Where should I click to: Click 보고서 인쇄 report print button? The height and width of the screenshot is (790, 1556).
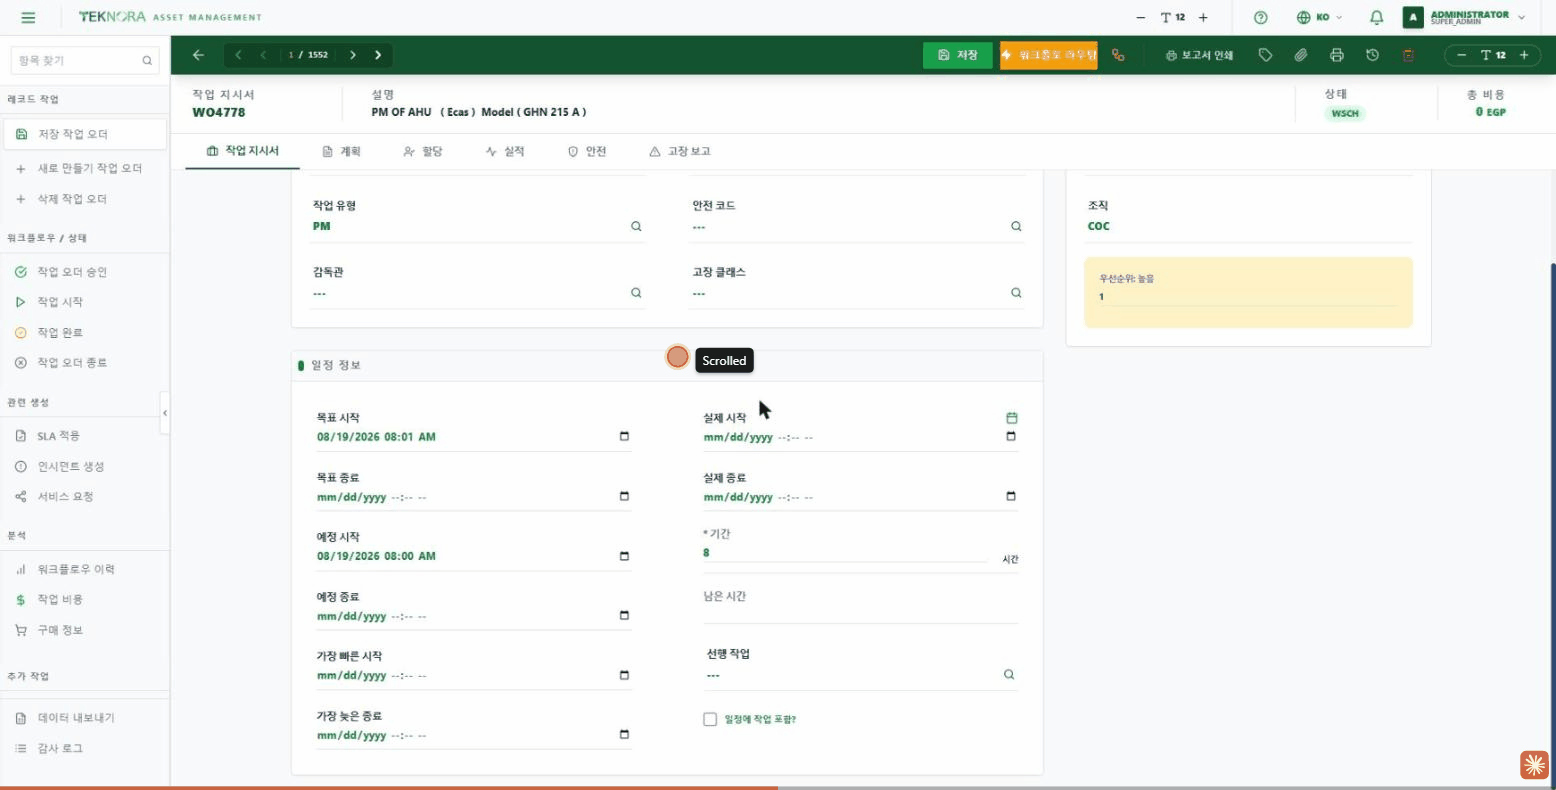[x=1200, y=55]
